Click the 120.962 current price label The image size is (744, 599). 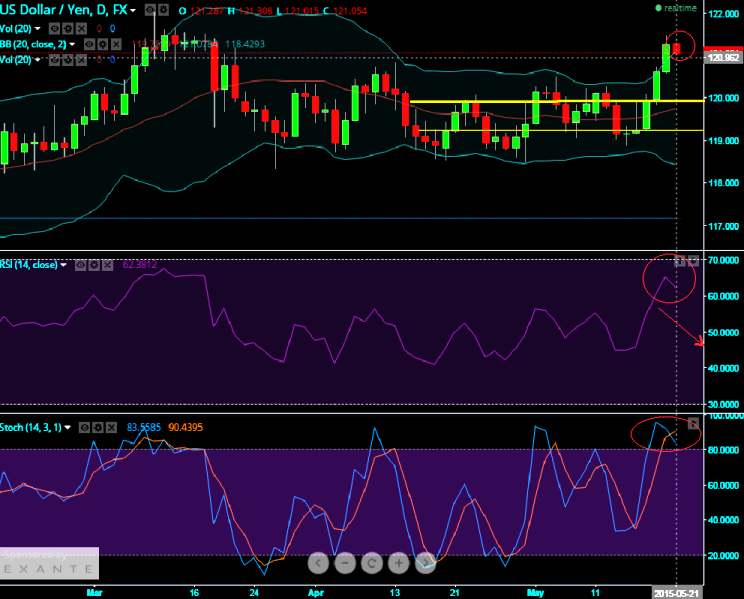[724, 58]
